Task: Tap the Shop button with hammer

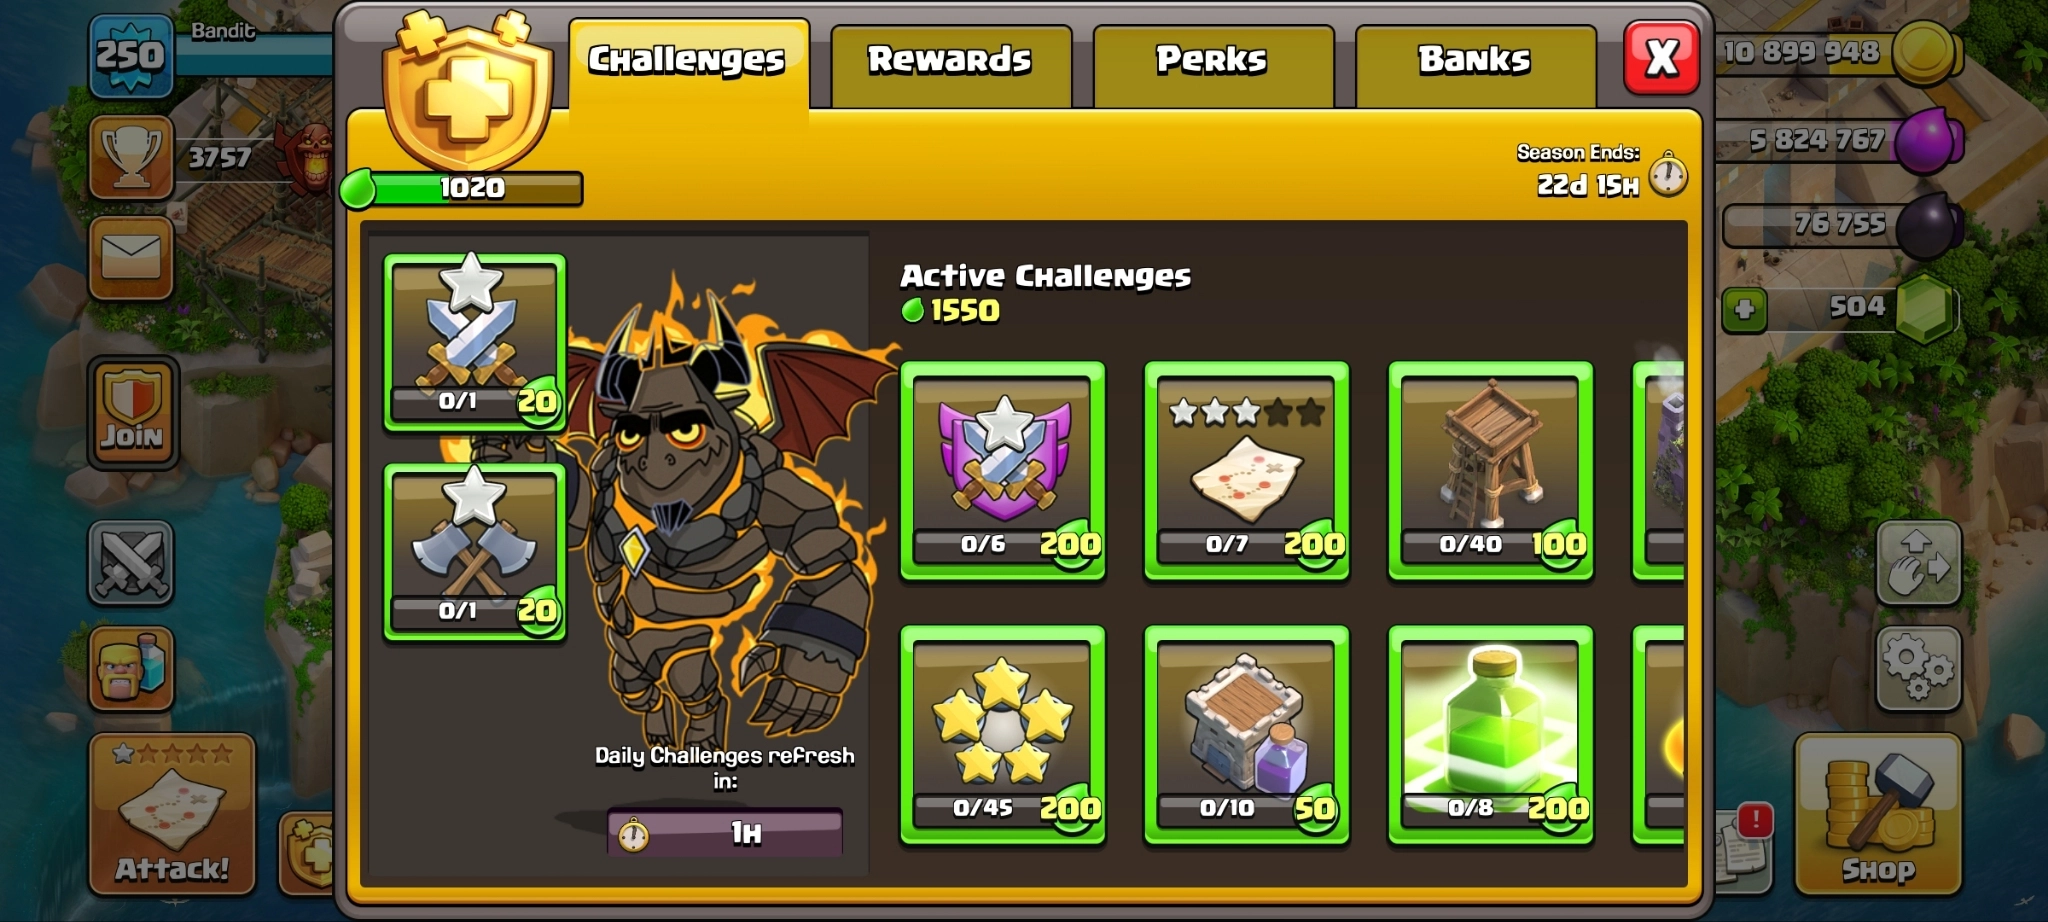Action: pos(1878,814)
